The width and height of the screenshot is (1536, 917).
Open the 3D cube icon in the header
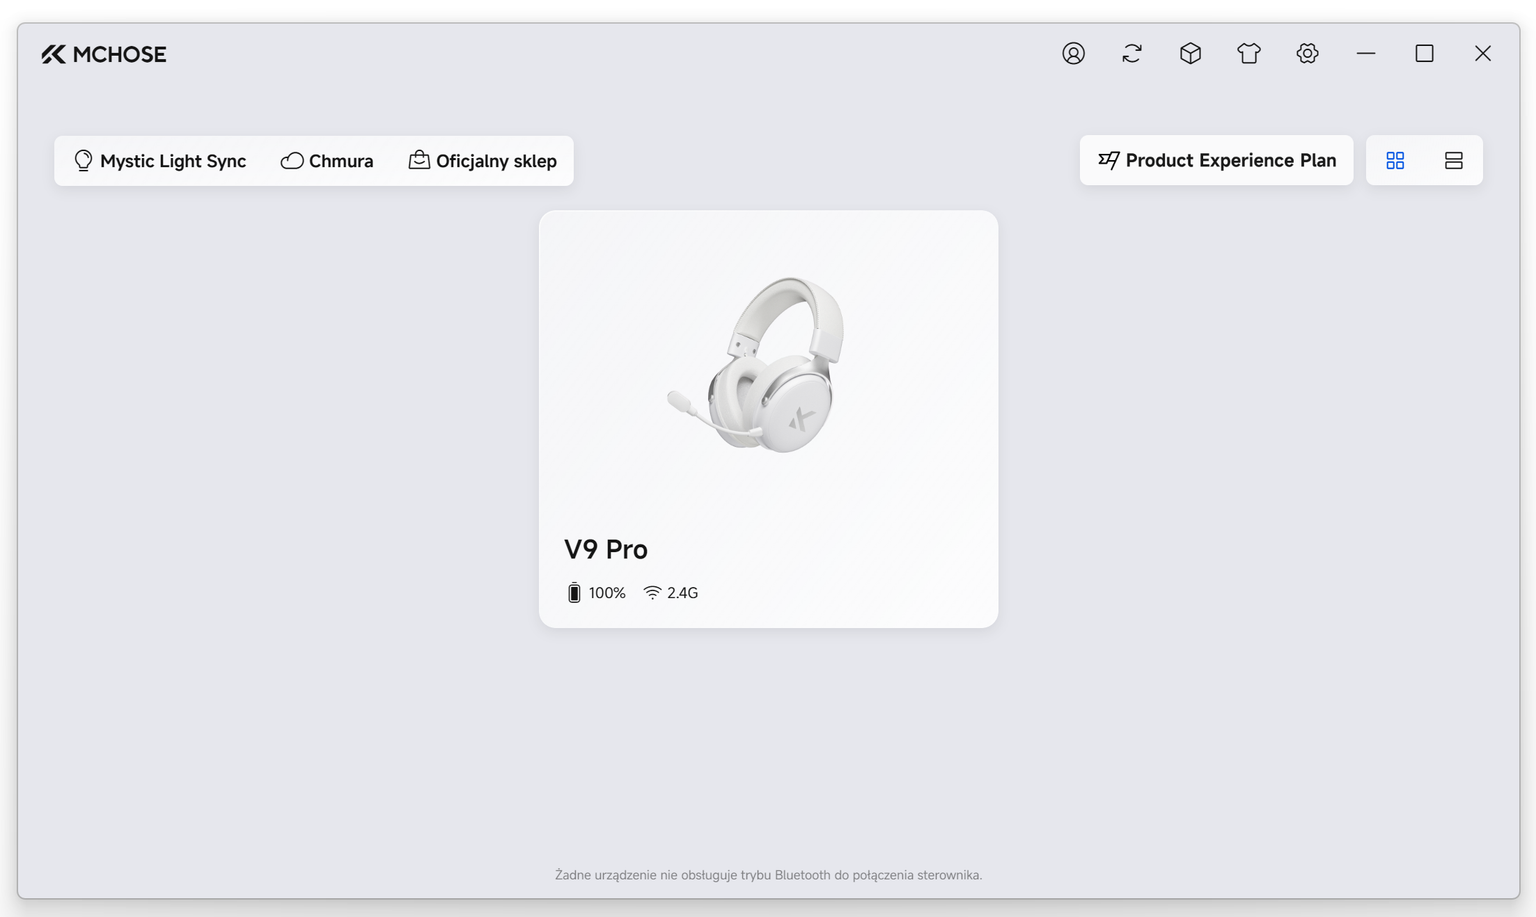click(x=1190, y=54)
